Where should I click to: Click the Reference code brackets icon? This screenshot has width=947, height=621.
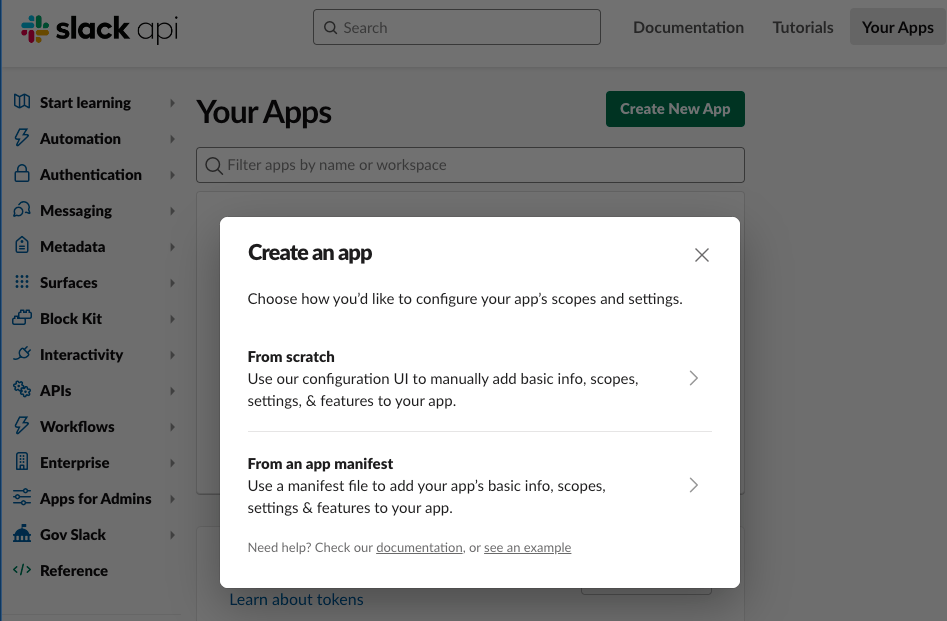[22, 570]
